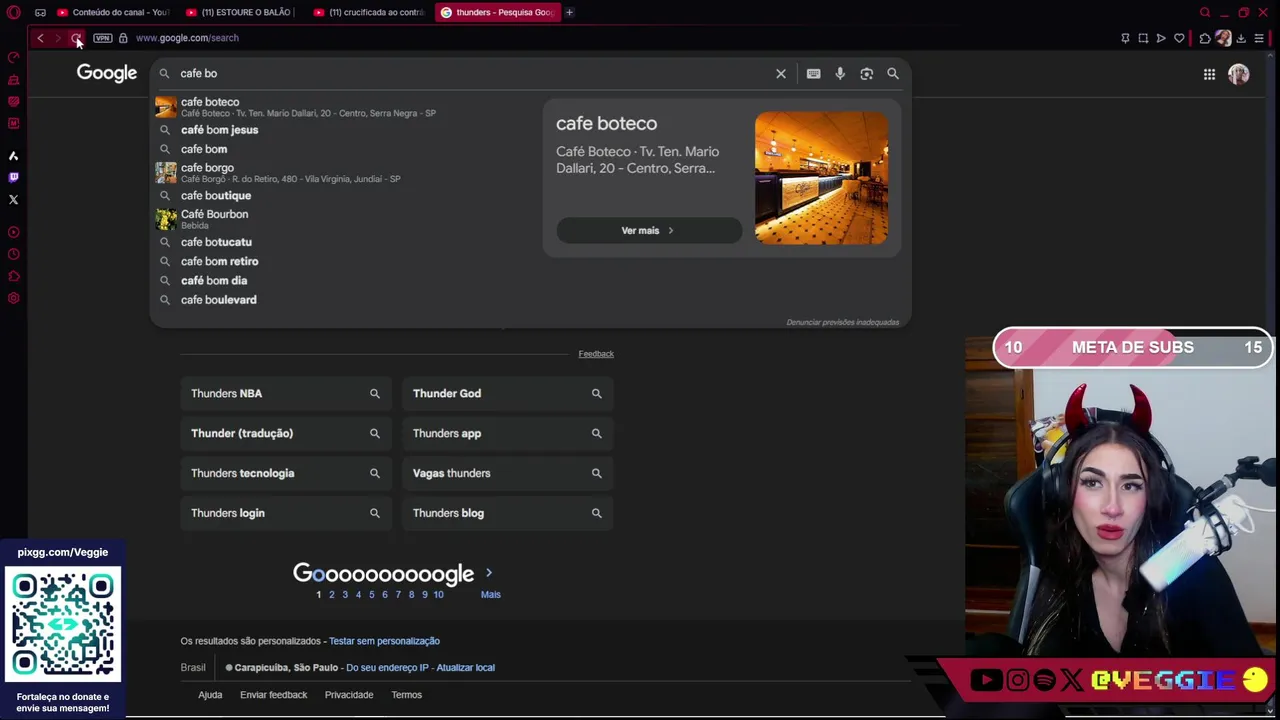The image size is (1280, 720).
Task: Open Twitch in the sidebar
Action: (14, 178)
